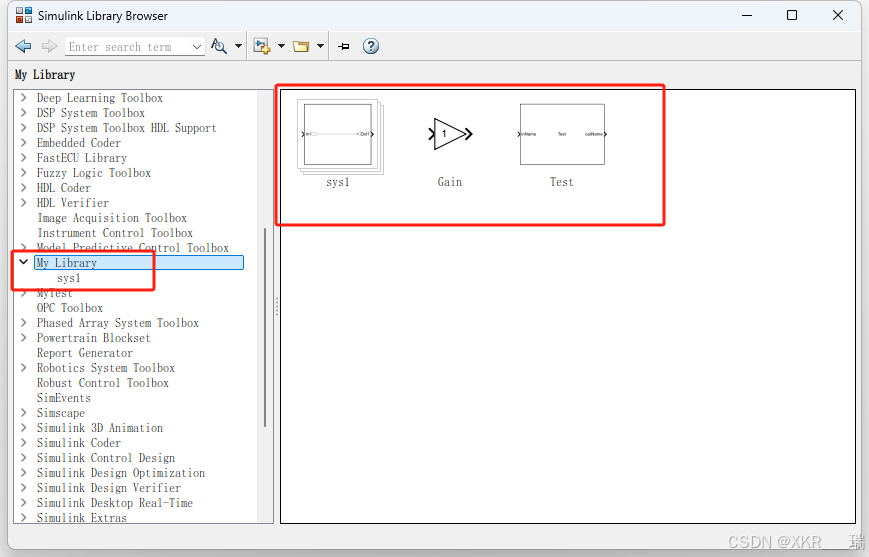
Task: Select Fuzzy Logic Toolbox label
Action: [94, 173]
